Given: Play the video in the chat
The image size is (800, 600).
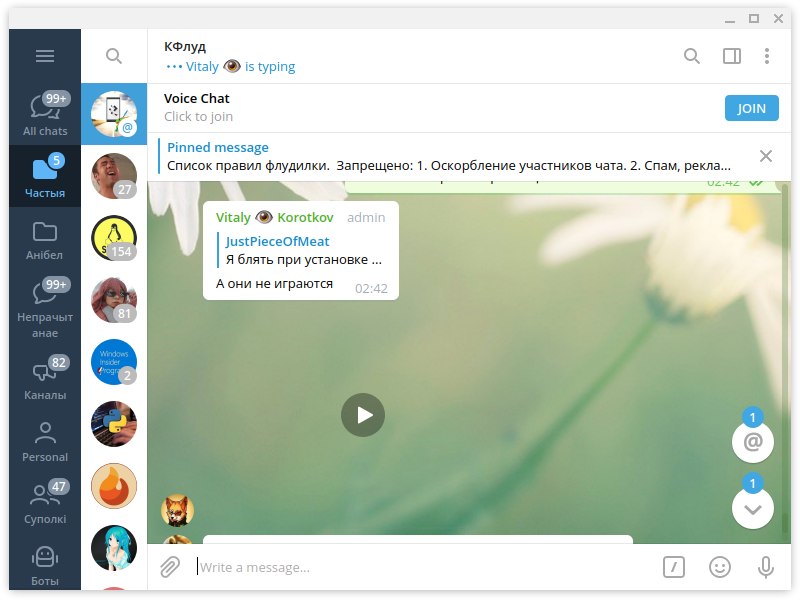Looking at the screenshot, I should tap(363, 415).
